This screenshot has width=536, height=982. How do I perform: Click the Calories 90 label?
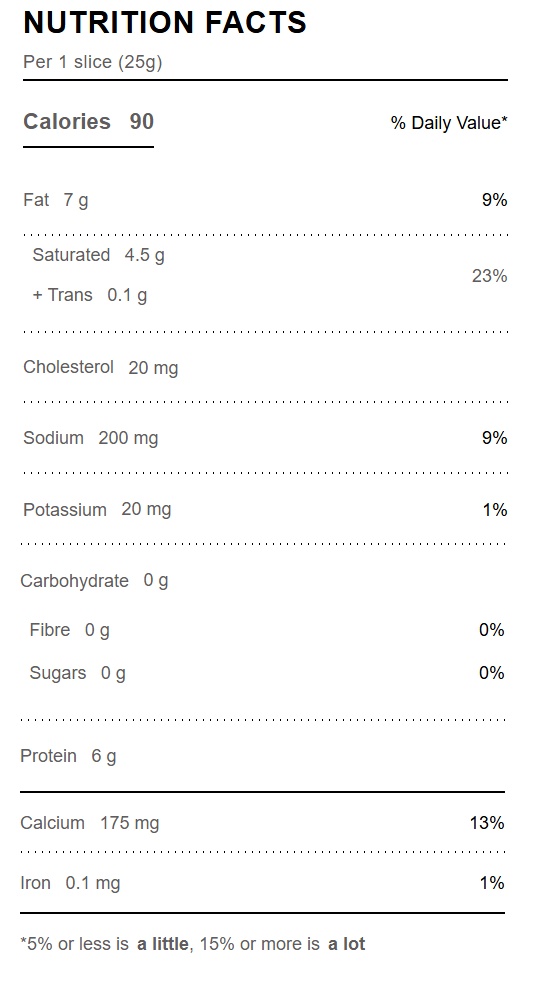pos(88,121)
